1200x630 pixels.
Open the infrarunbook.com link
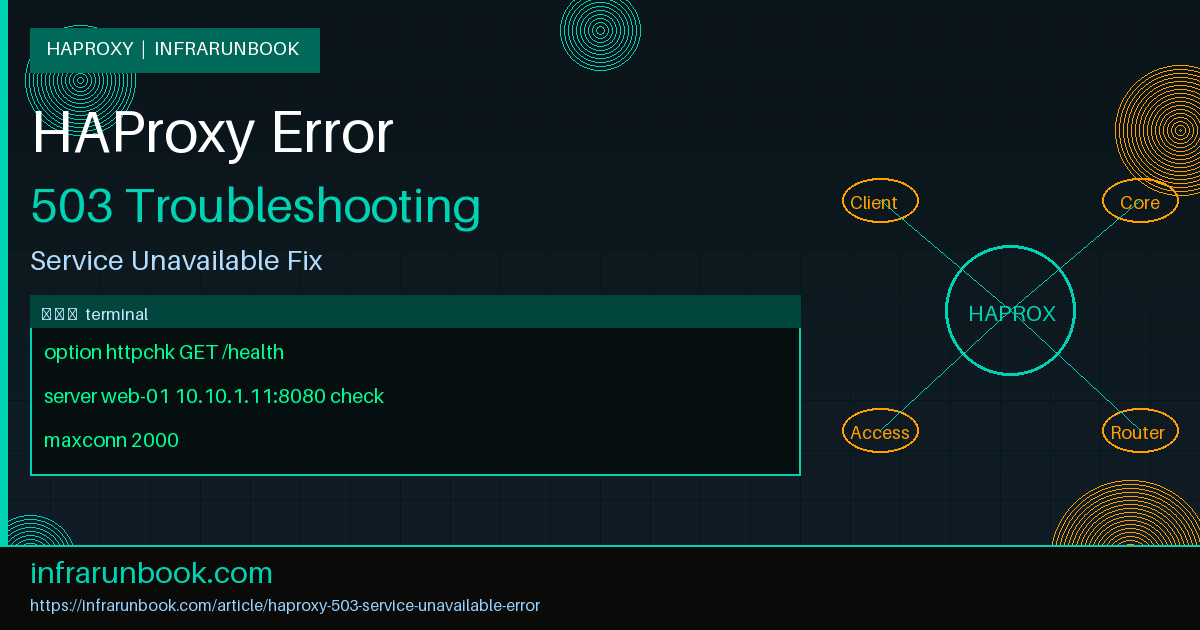click(151, 572)
